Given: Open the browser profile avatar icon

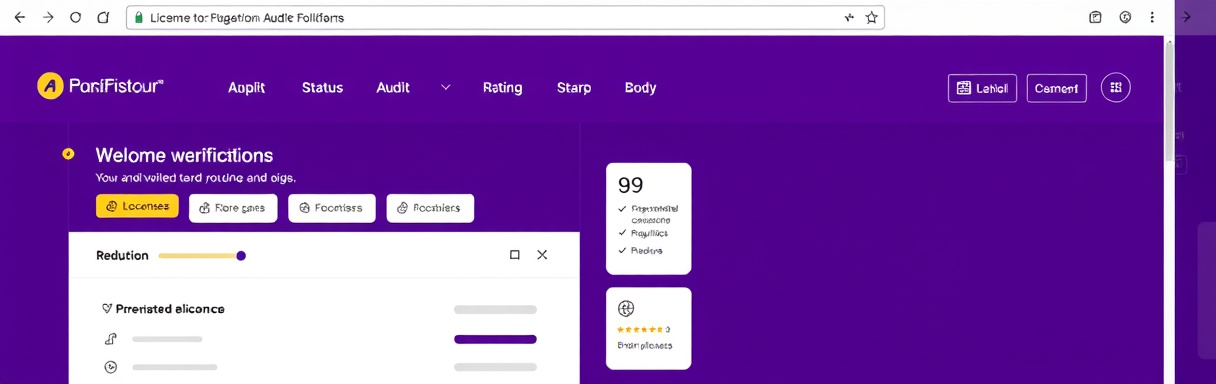Looking at the screenshot, I should point(1125,17).
